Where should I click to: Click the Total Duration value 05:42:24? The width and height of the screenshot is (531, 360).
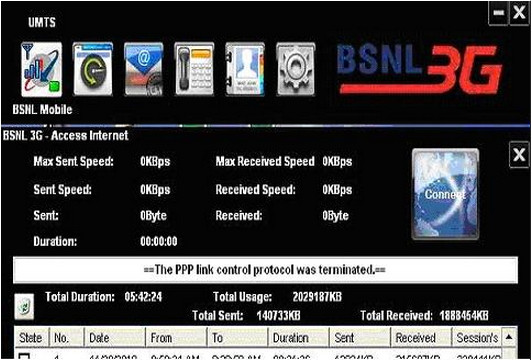point(143,297)
